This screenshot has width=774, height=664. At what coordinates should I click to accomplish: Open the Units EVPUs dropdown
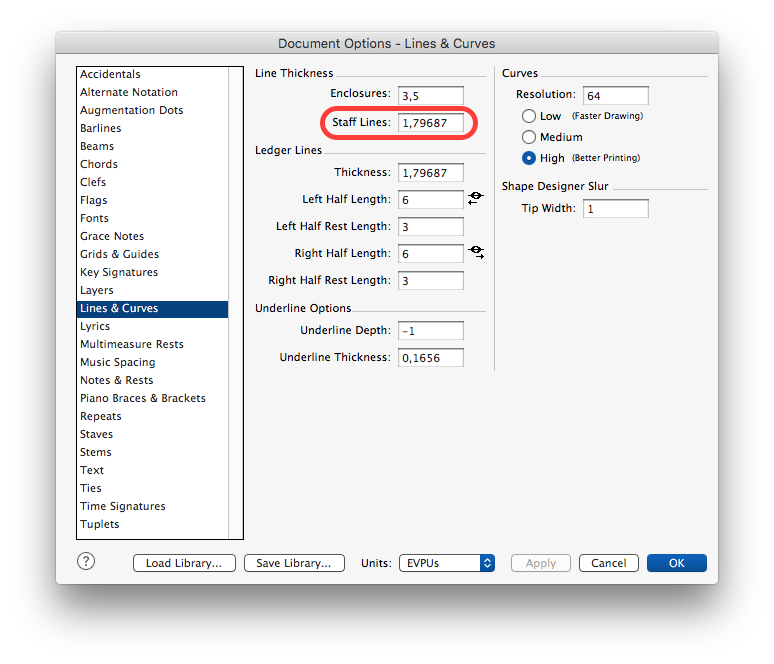pyautogui.click(x=446, y=563)
